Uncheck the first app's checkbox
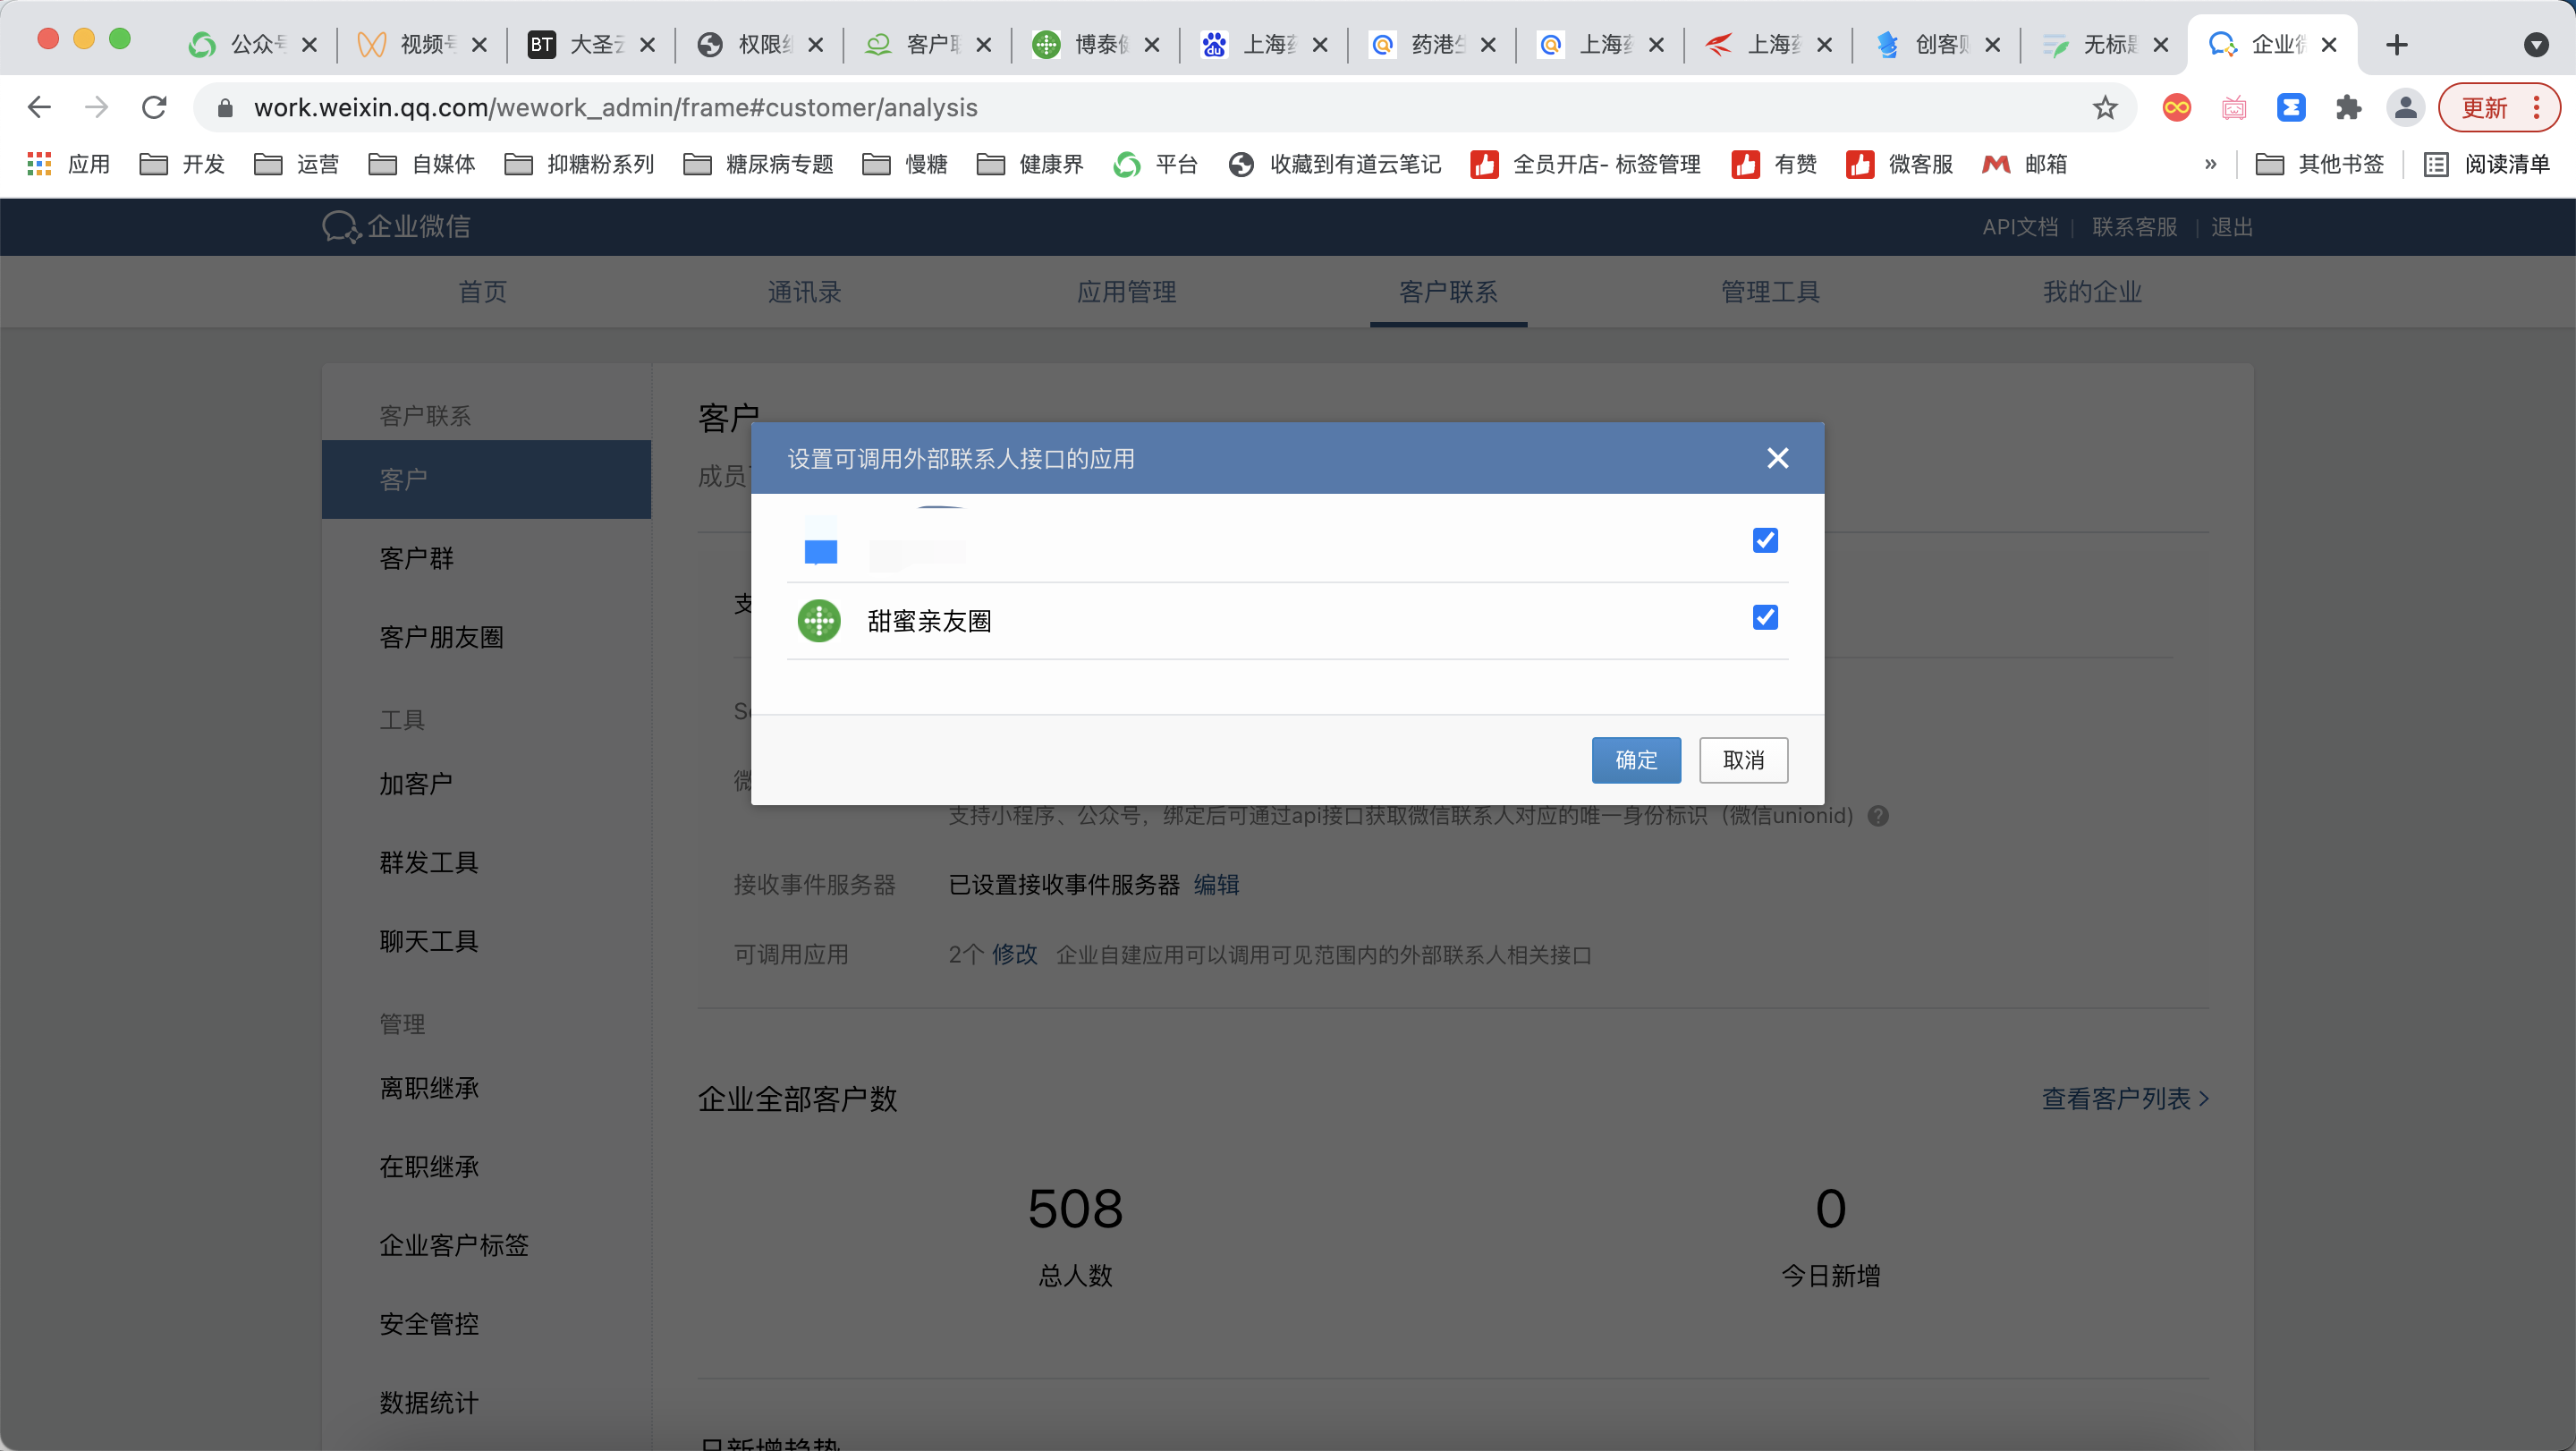2576x1451 pixels. 1765,540
